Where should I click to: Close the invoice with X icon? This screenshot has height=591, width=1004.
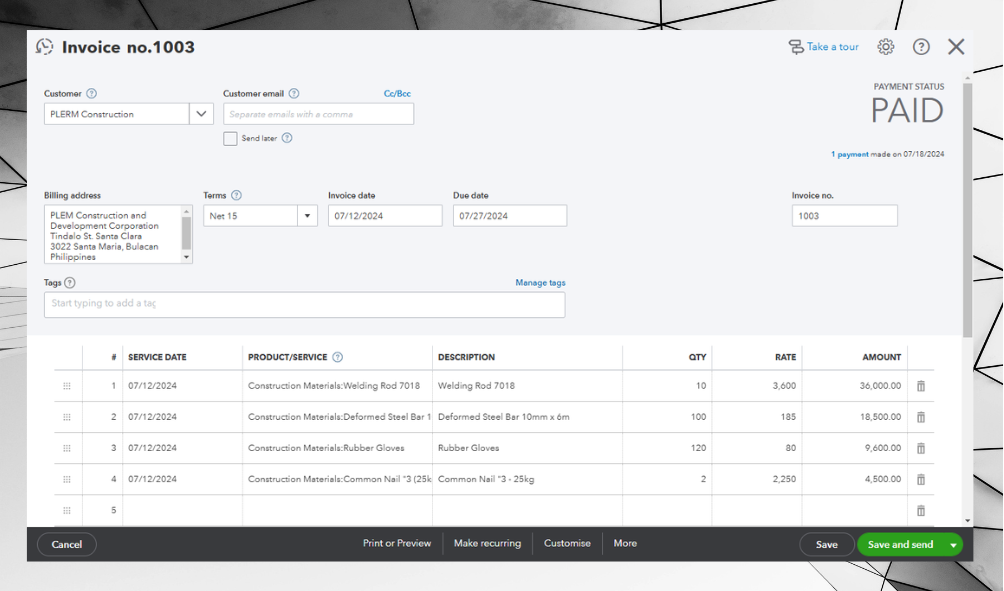[956, 47]
